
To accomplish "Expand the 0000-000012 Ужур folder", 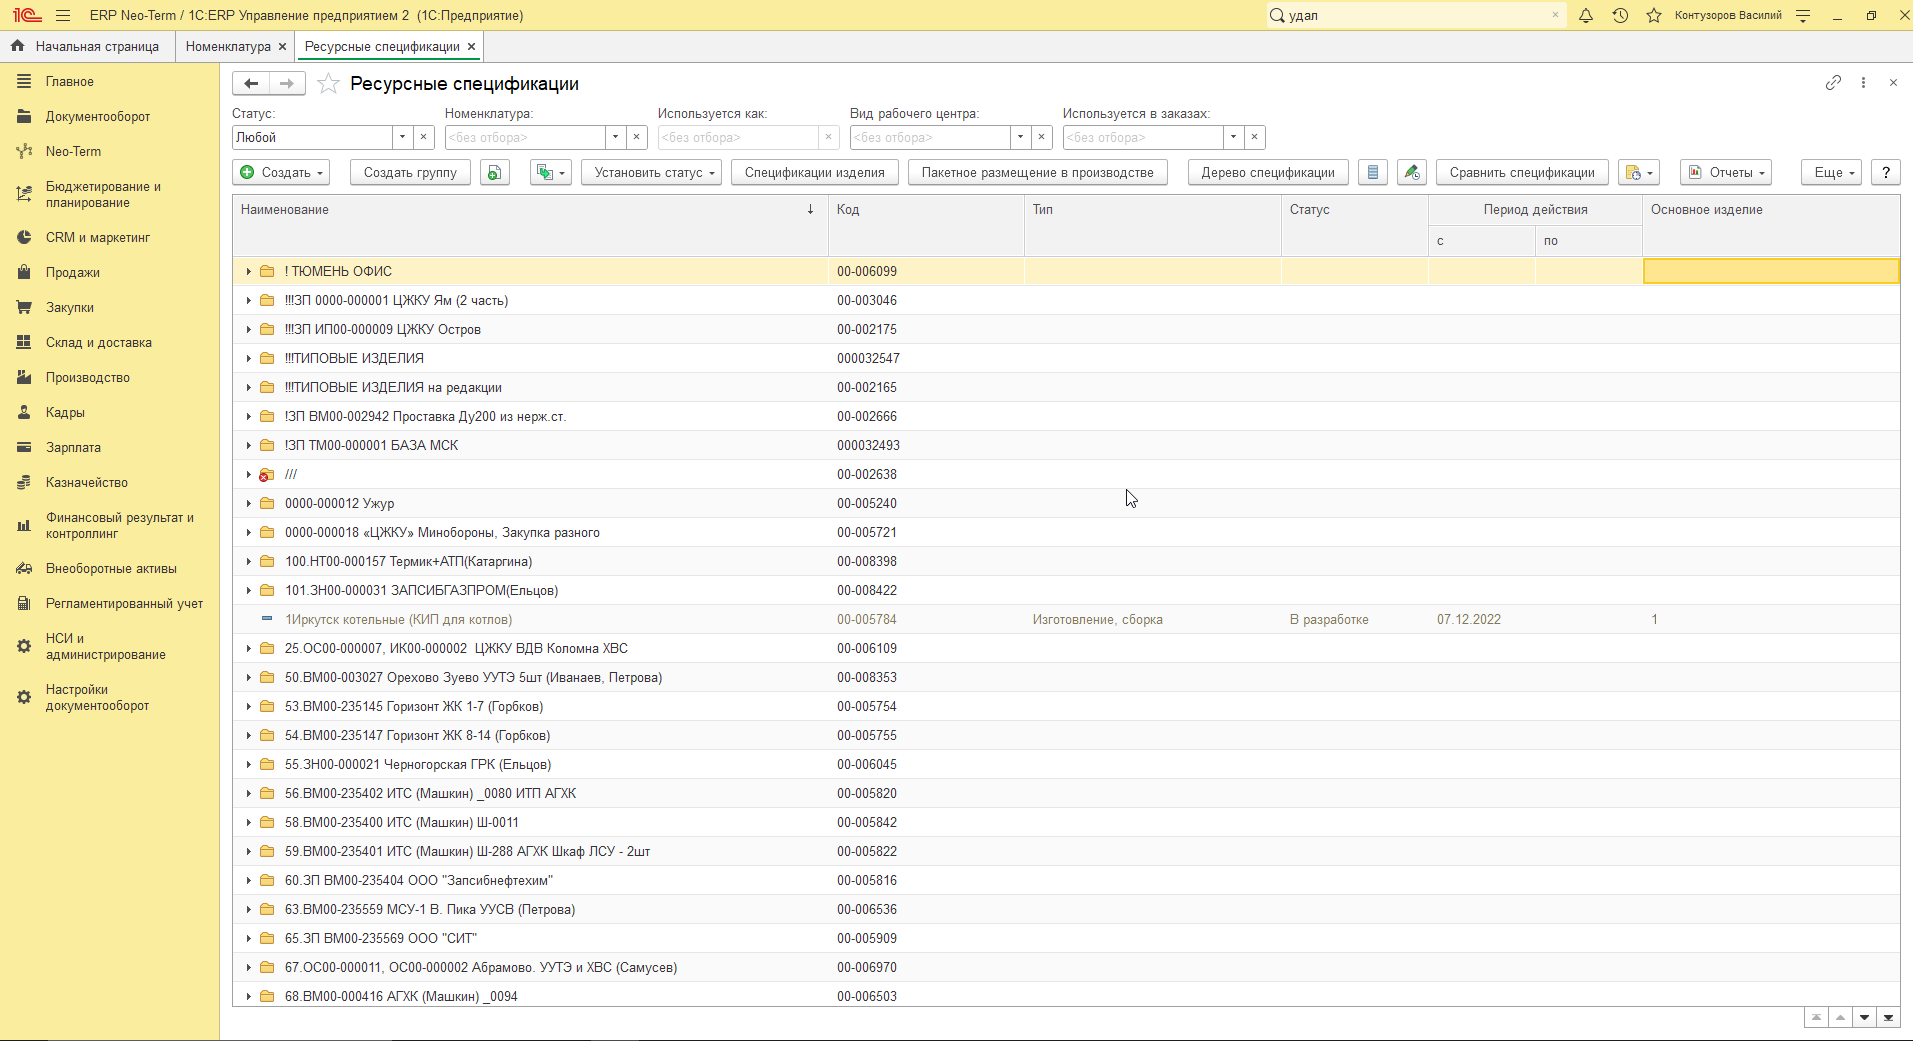I will [249, 503].
